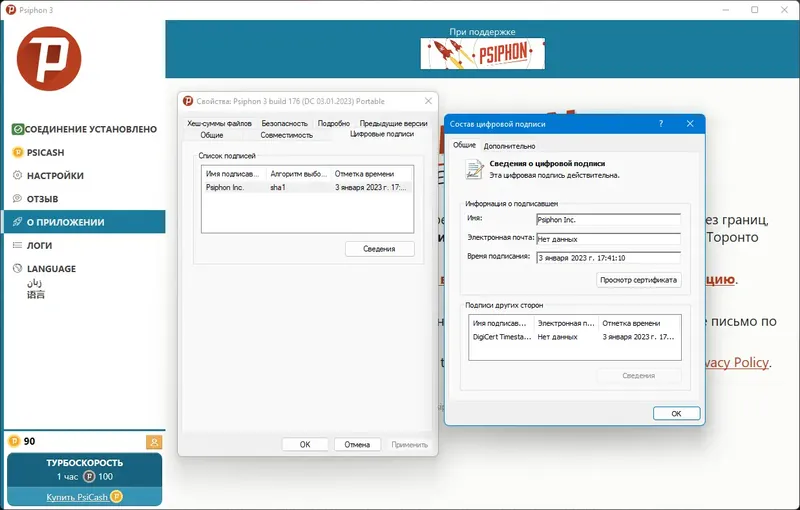
Task: Select DigiCert Timestamp countersignature row
Action: point(574,337)
